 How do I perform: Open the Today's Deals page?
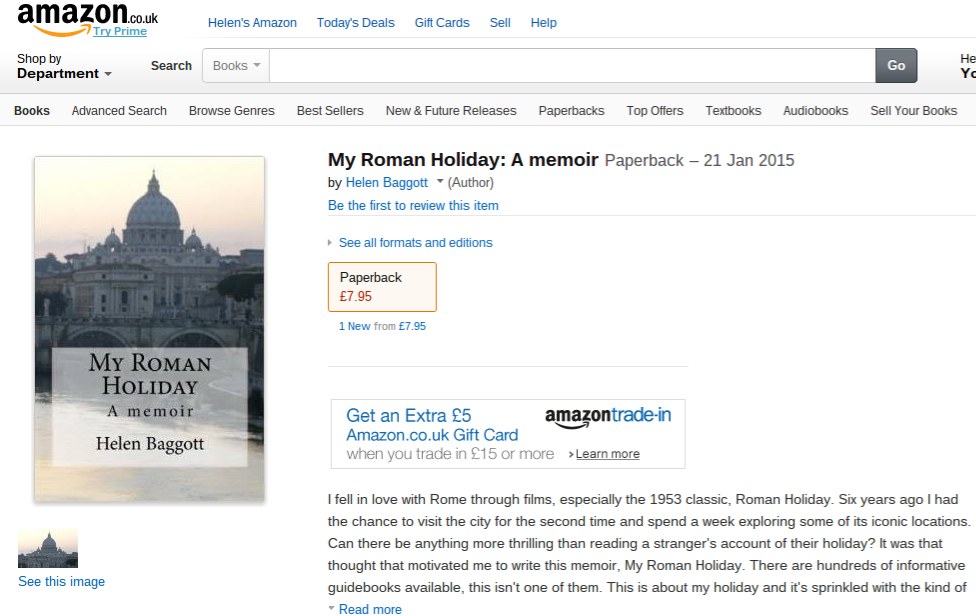click(355, 22)
